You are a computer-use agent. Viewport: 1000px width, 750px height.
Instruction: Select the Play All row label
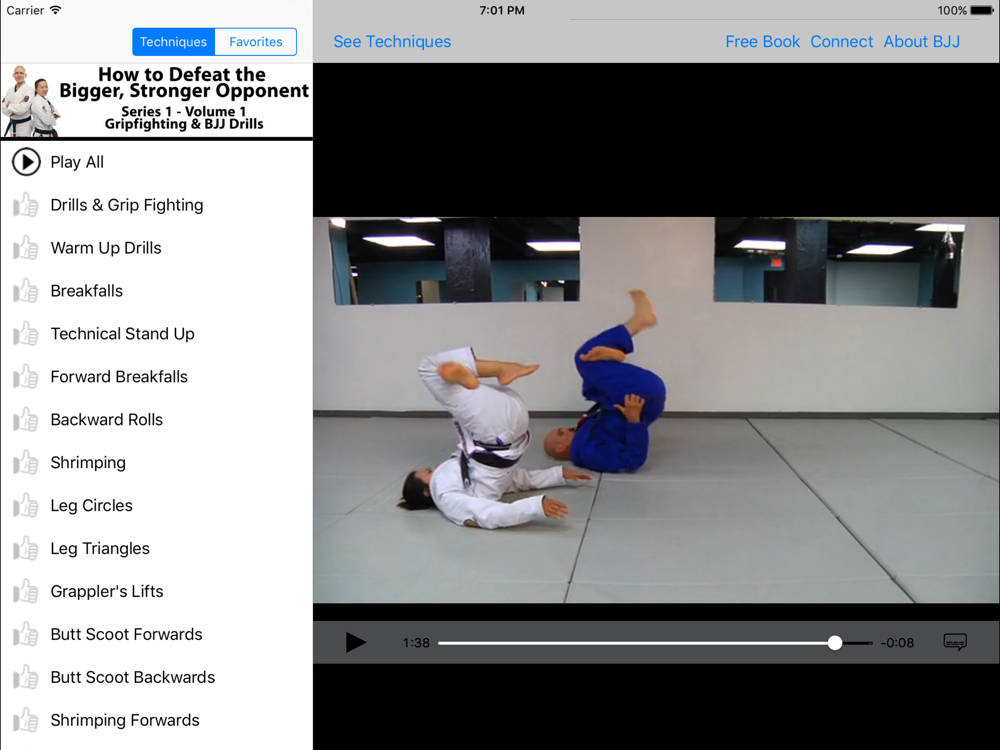coord(77,162)
